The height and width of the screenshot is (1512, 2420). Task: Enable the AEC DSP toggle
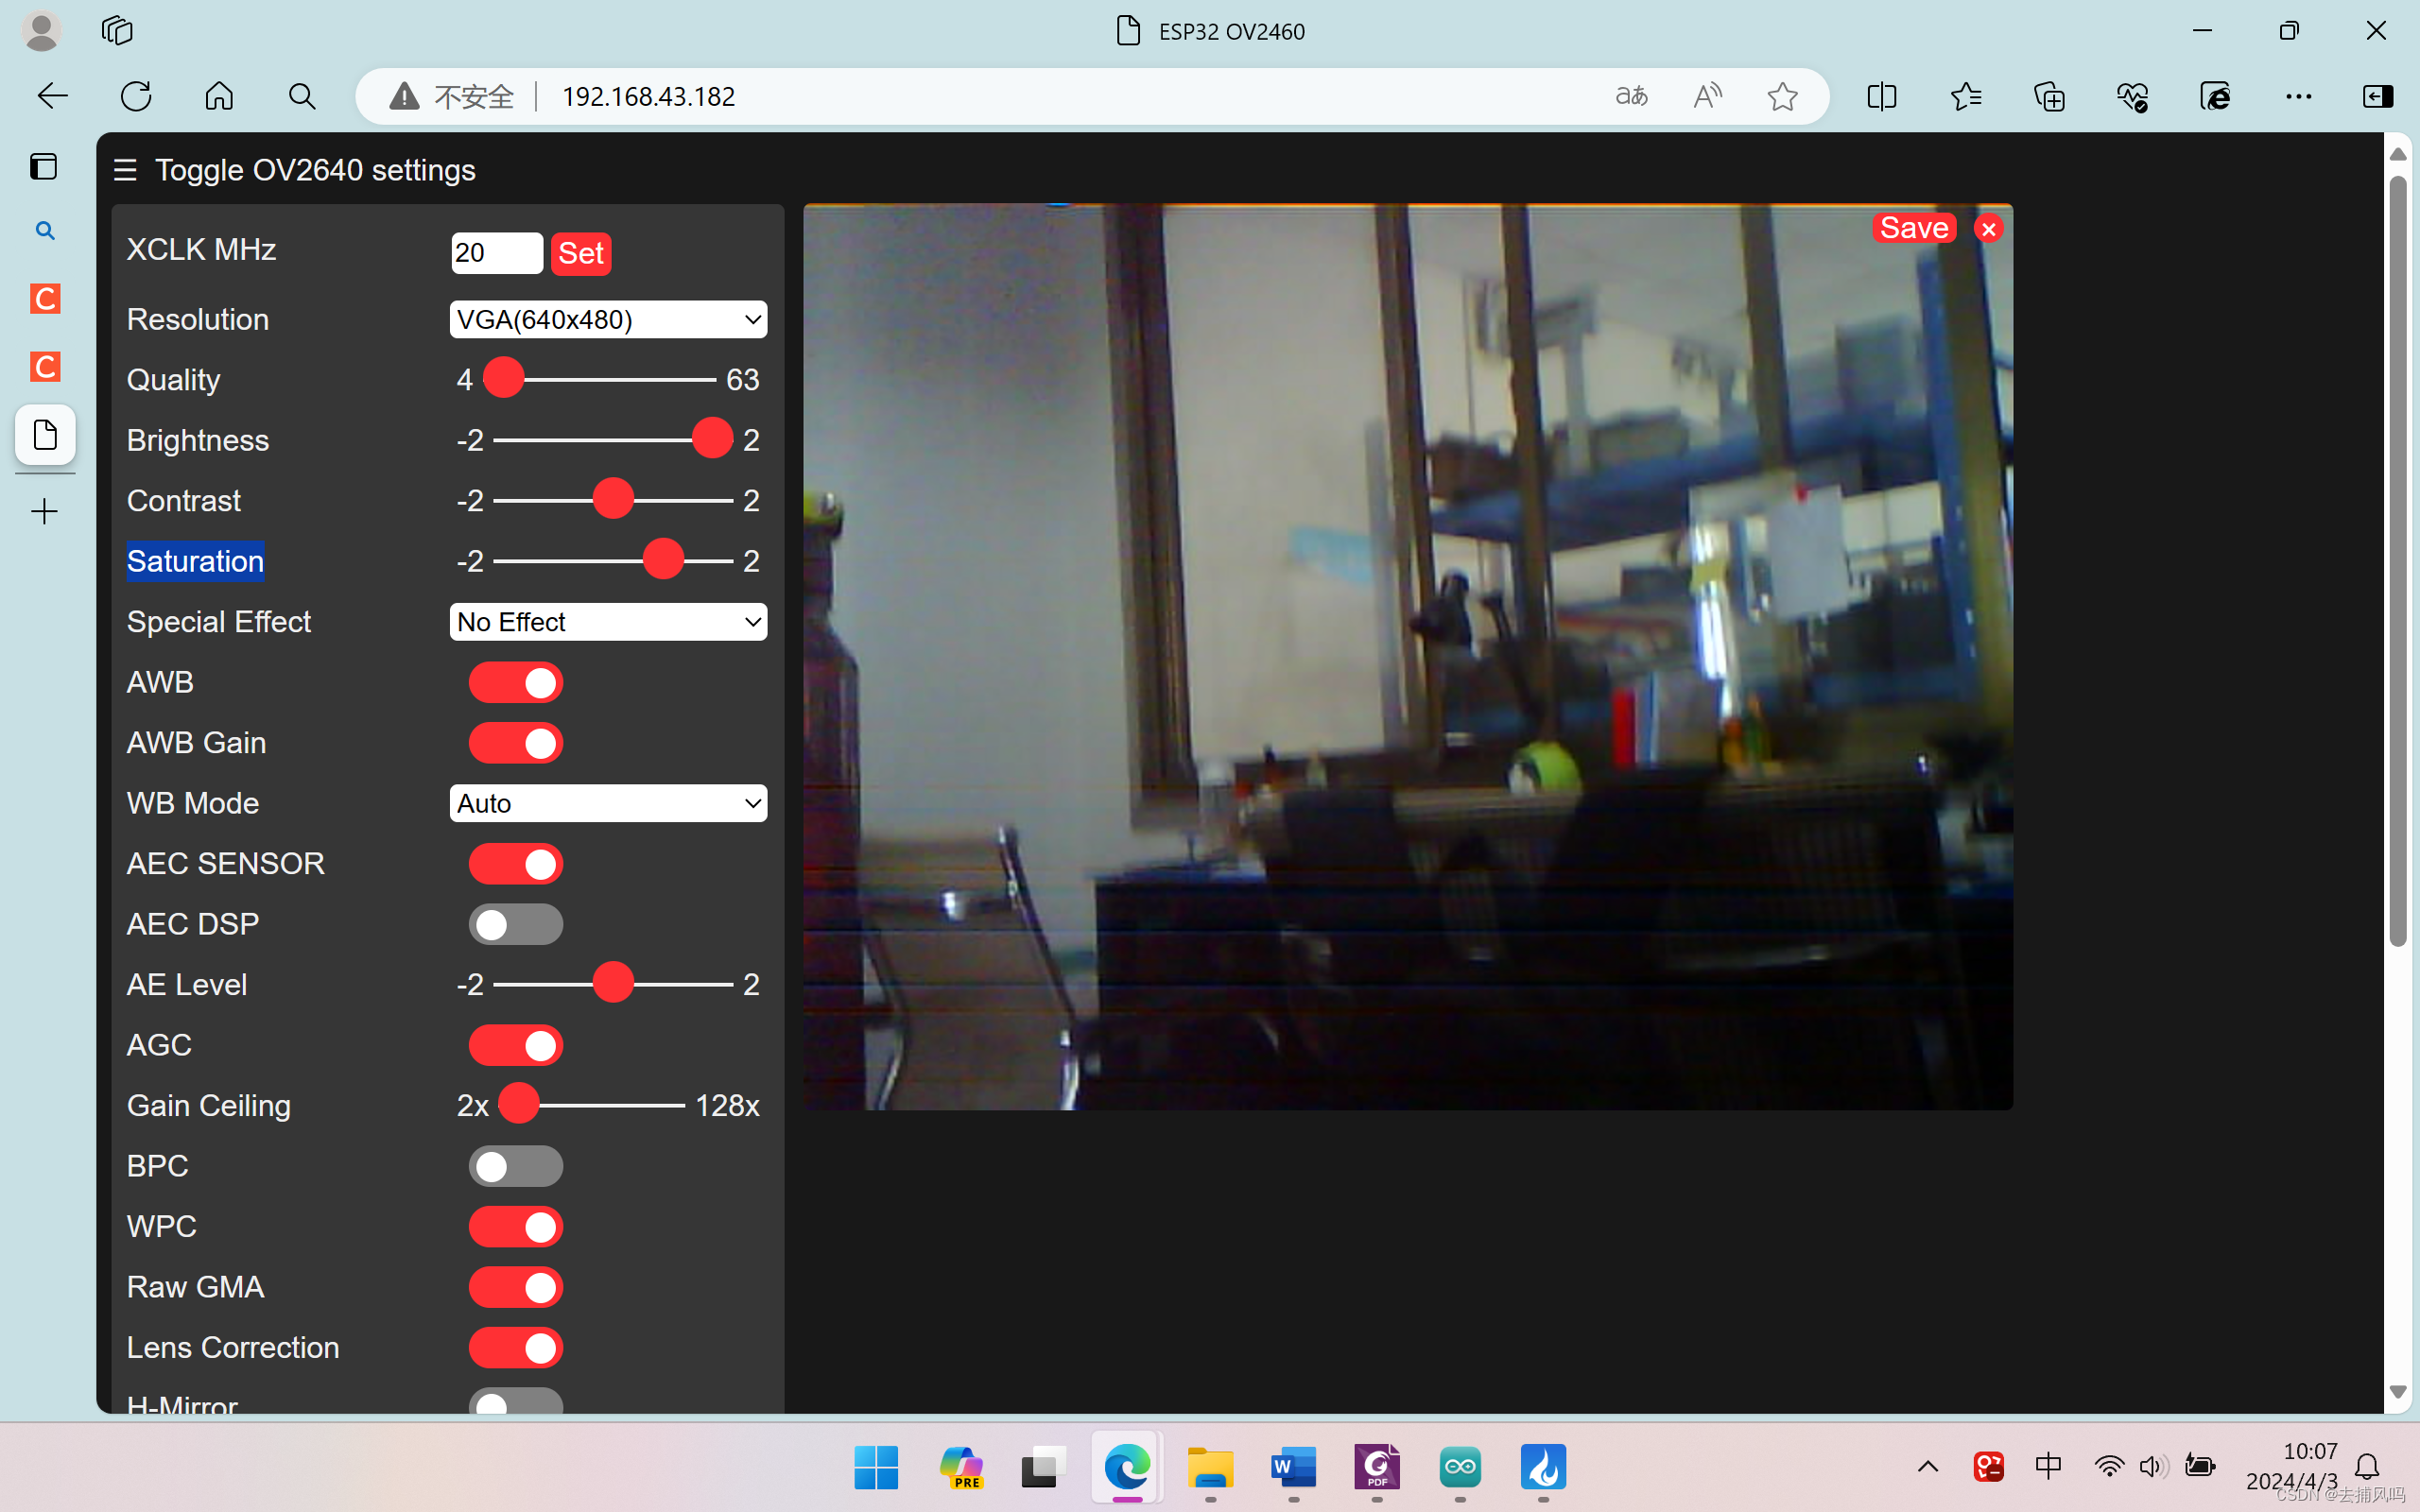click(516, 925)
